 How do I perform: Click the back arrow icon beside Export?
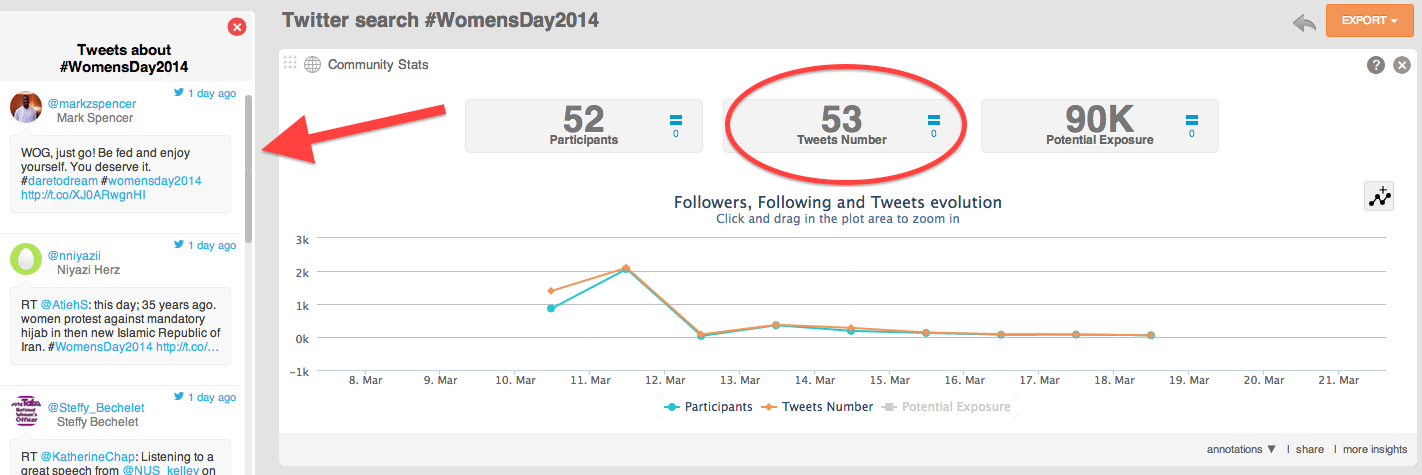click(1304, 23)
